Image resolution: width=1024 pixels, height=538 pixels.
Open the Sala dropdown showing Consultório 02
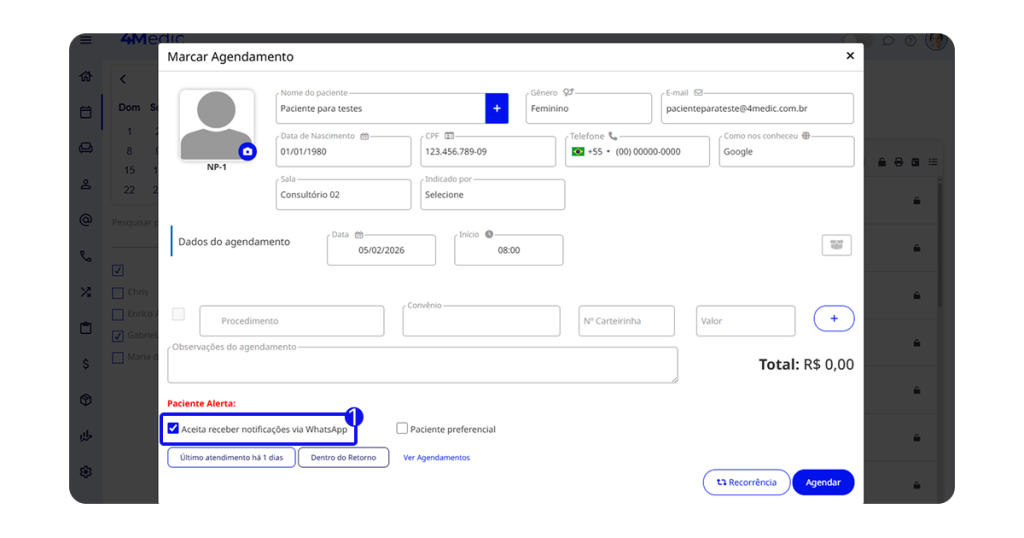342,195
